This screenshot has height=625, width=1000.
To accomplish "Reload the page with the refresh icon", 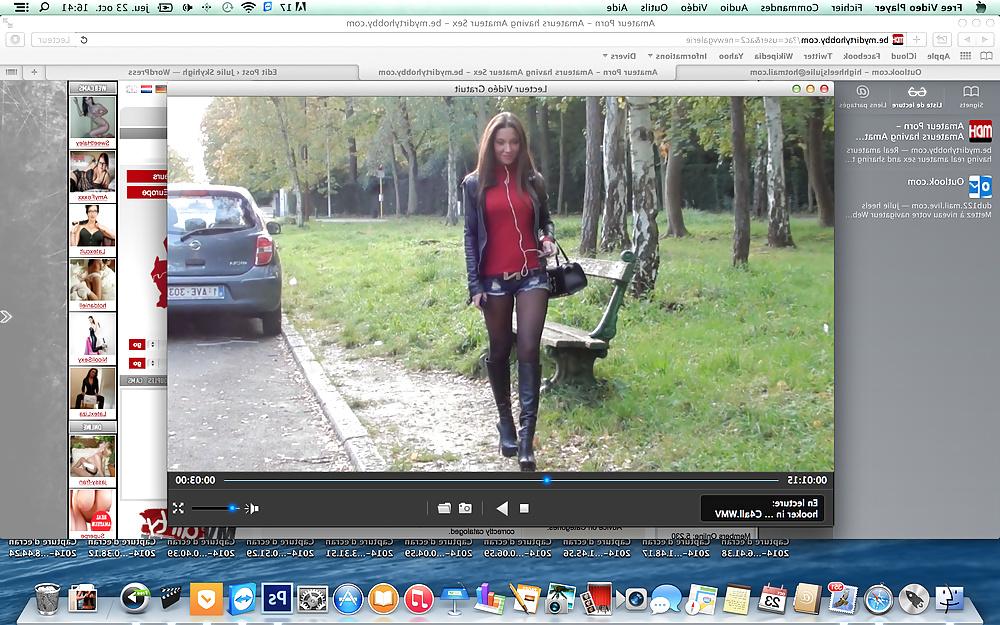I will tap(84, 40).
